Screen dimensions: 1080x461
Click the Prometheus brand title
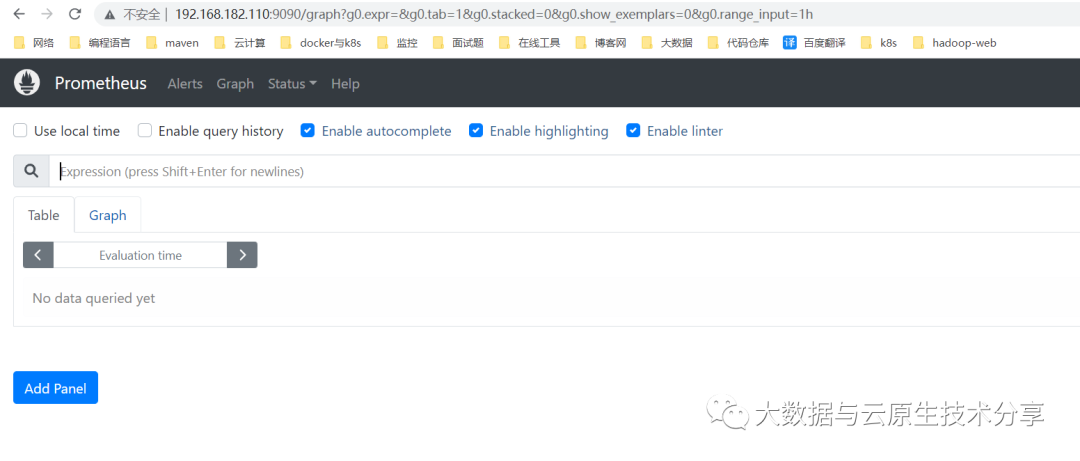pyautogui.click(x=101, y=83)
